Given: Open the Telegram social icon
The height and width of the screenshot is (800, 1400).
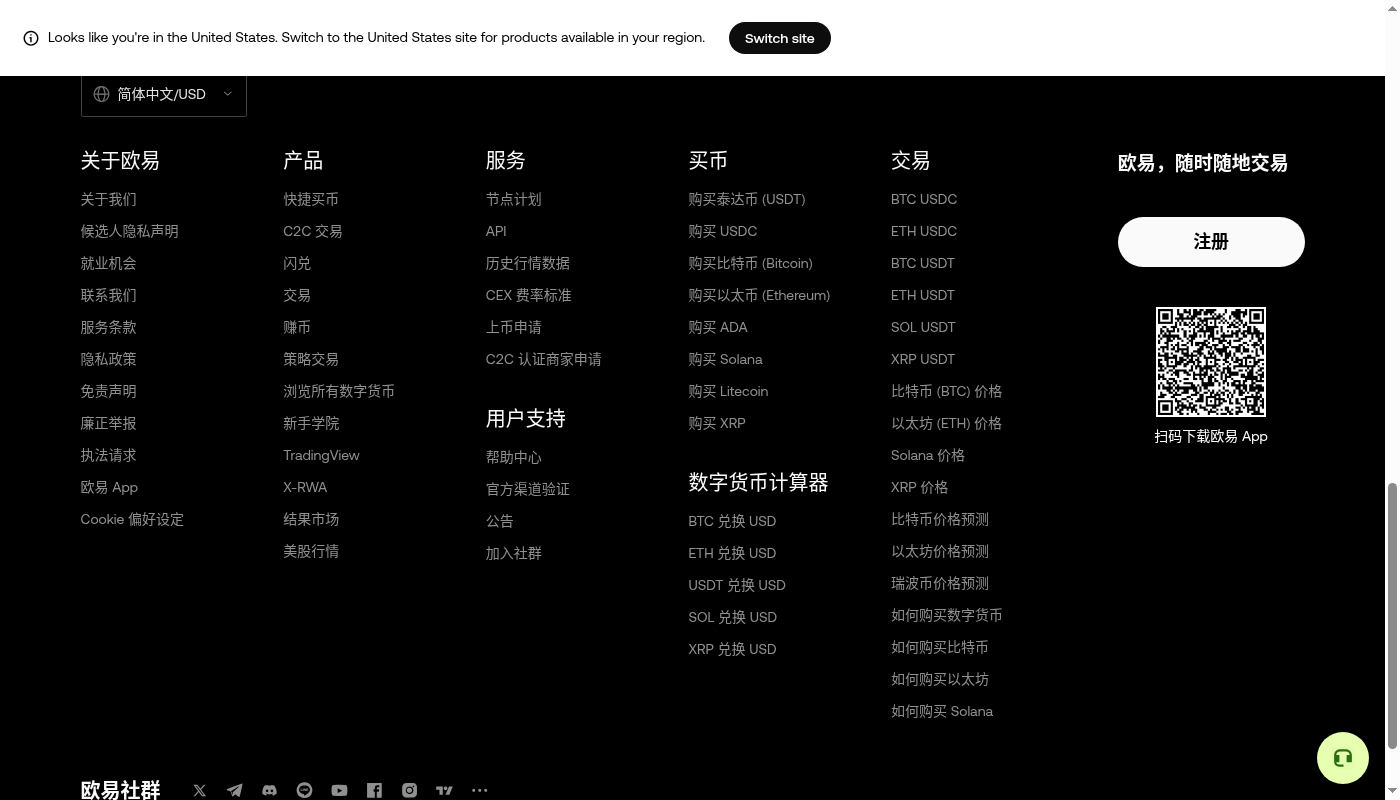Looking at the screenshot, I should point(235,790).
